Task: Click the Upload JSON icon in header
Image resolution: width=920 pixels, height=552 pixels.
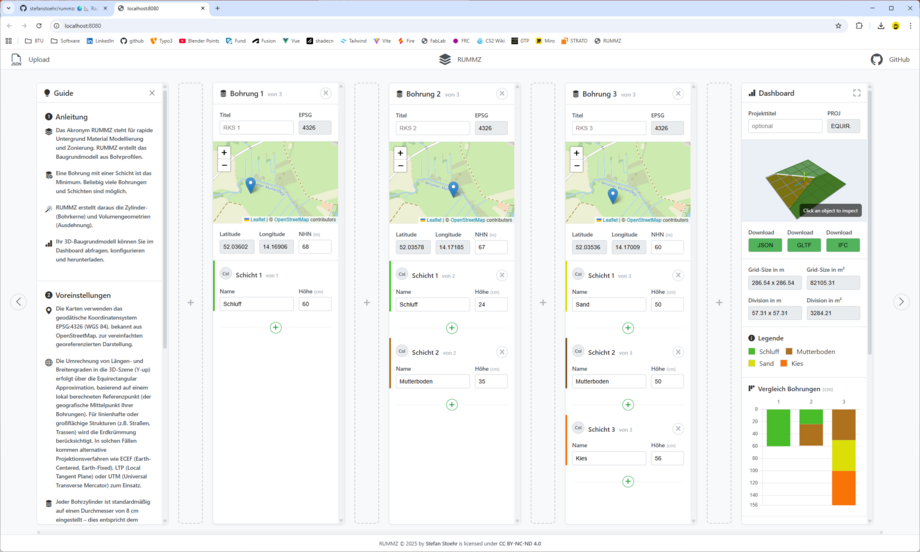Action: click(x=16, y=59)
